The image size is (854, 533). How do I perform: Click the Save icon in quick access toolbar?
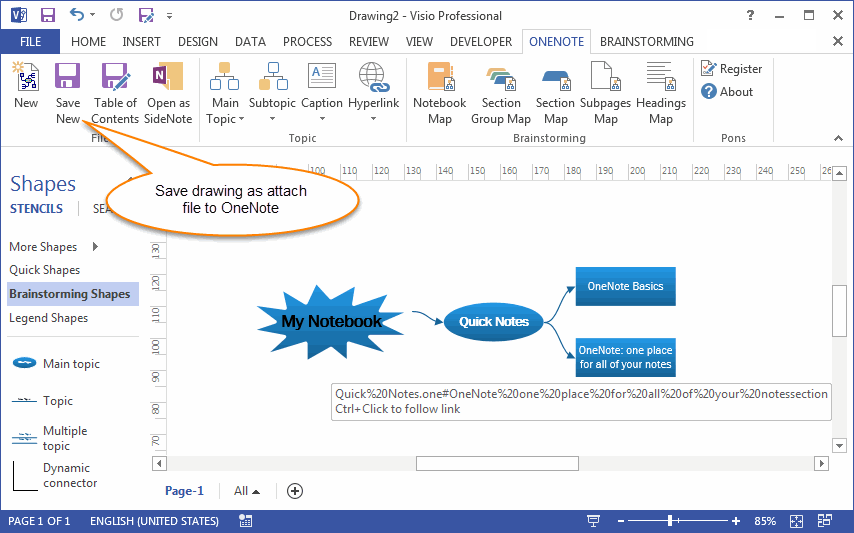[x=48, y=15]
